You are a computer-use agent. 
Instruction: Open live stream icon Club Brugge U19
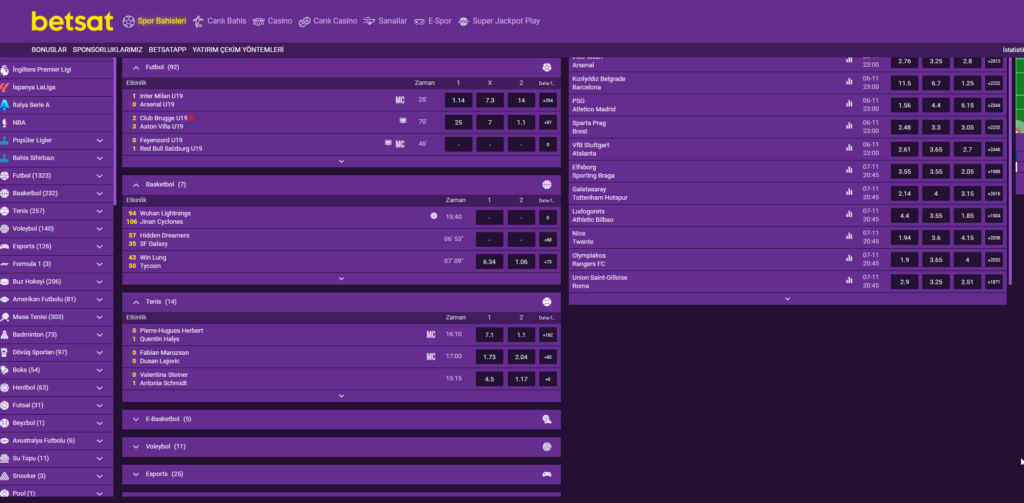coord(403,121)
